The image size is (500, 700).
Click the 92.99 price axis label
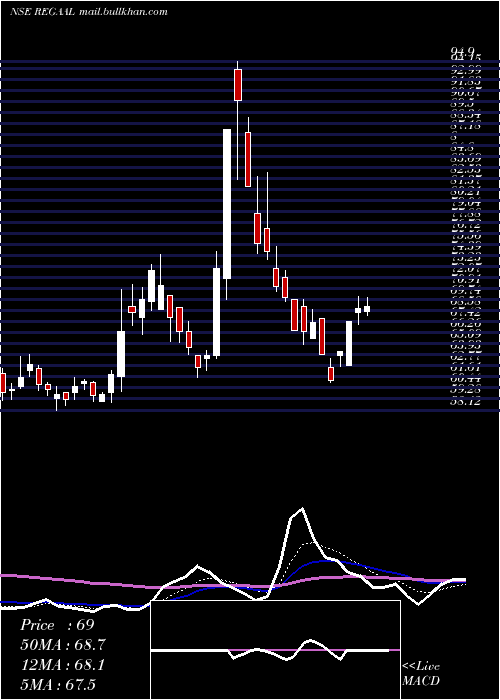coord(465,69)
